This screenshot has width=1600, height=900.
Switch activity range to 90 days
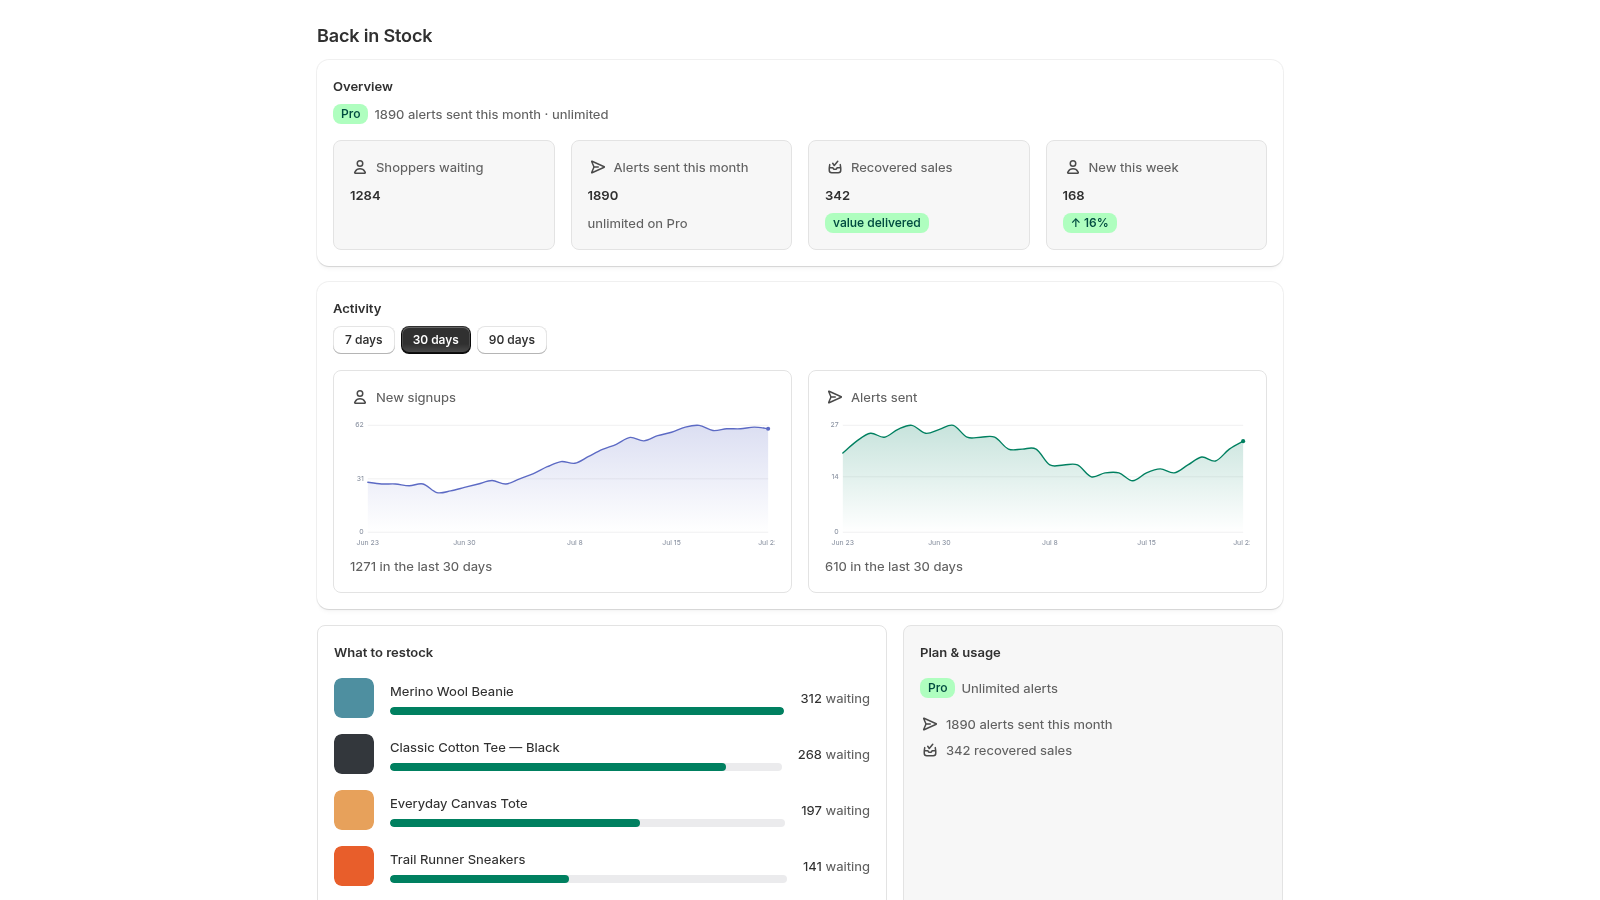click(512, 340)
